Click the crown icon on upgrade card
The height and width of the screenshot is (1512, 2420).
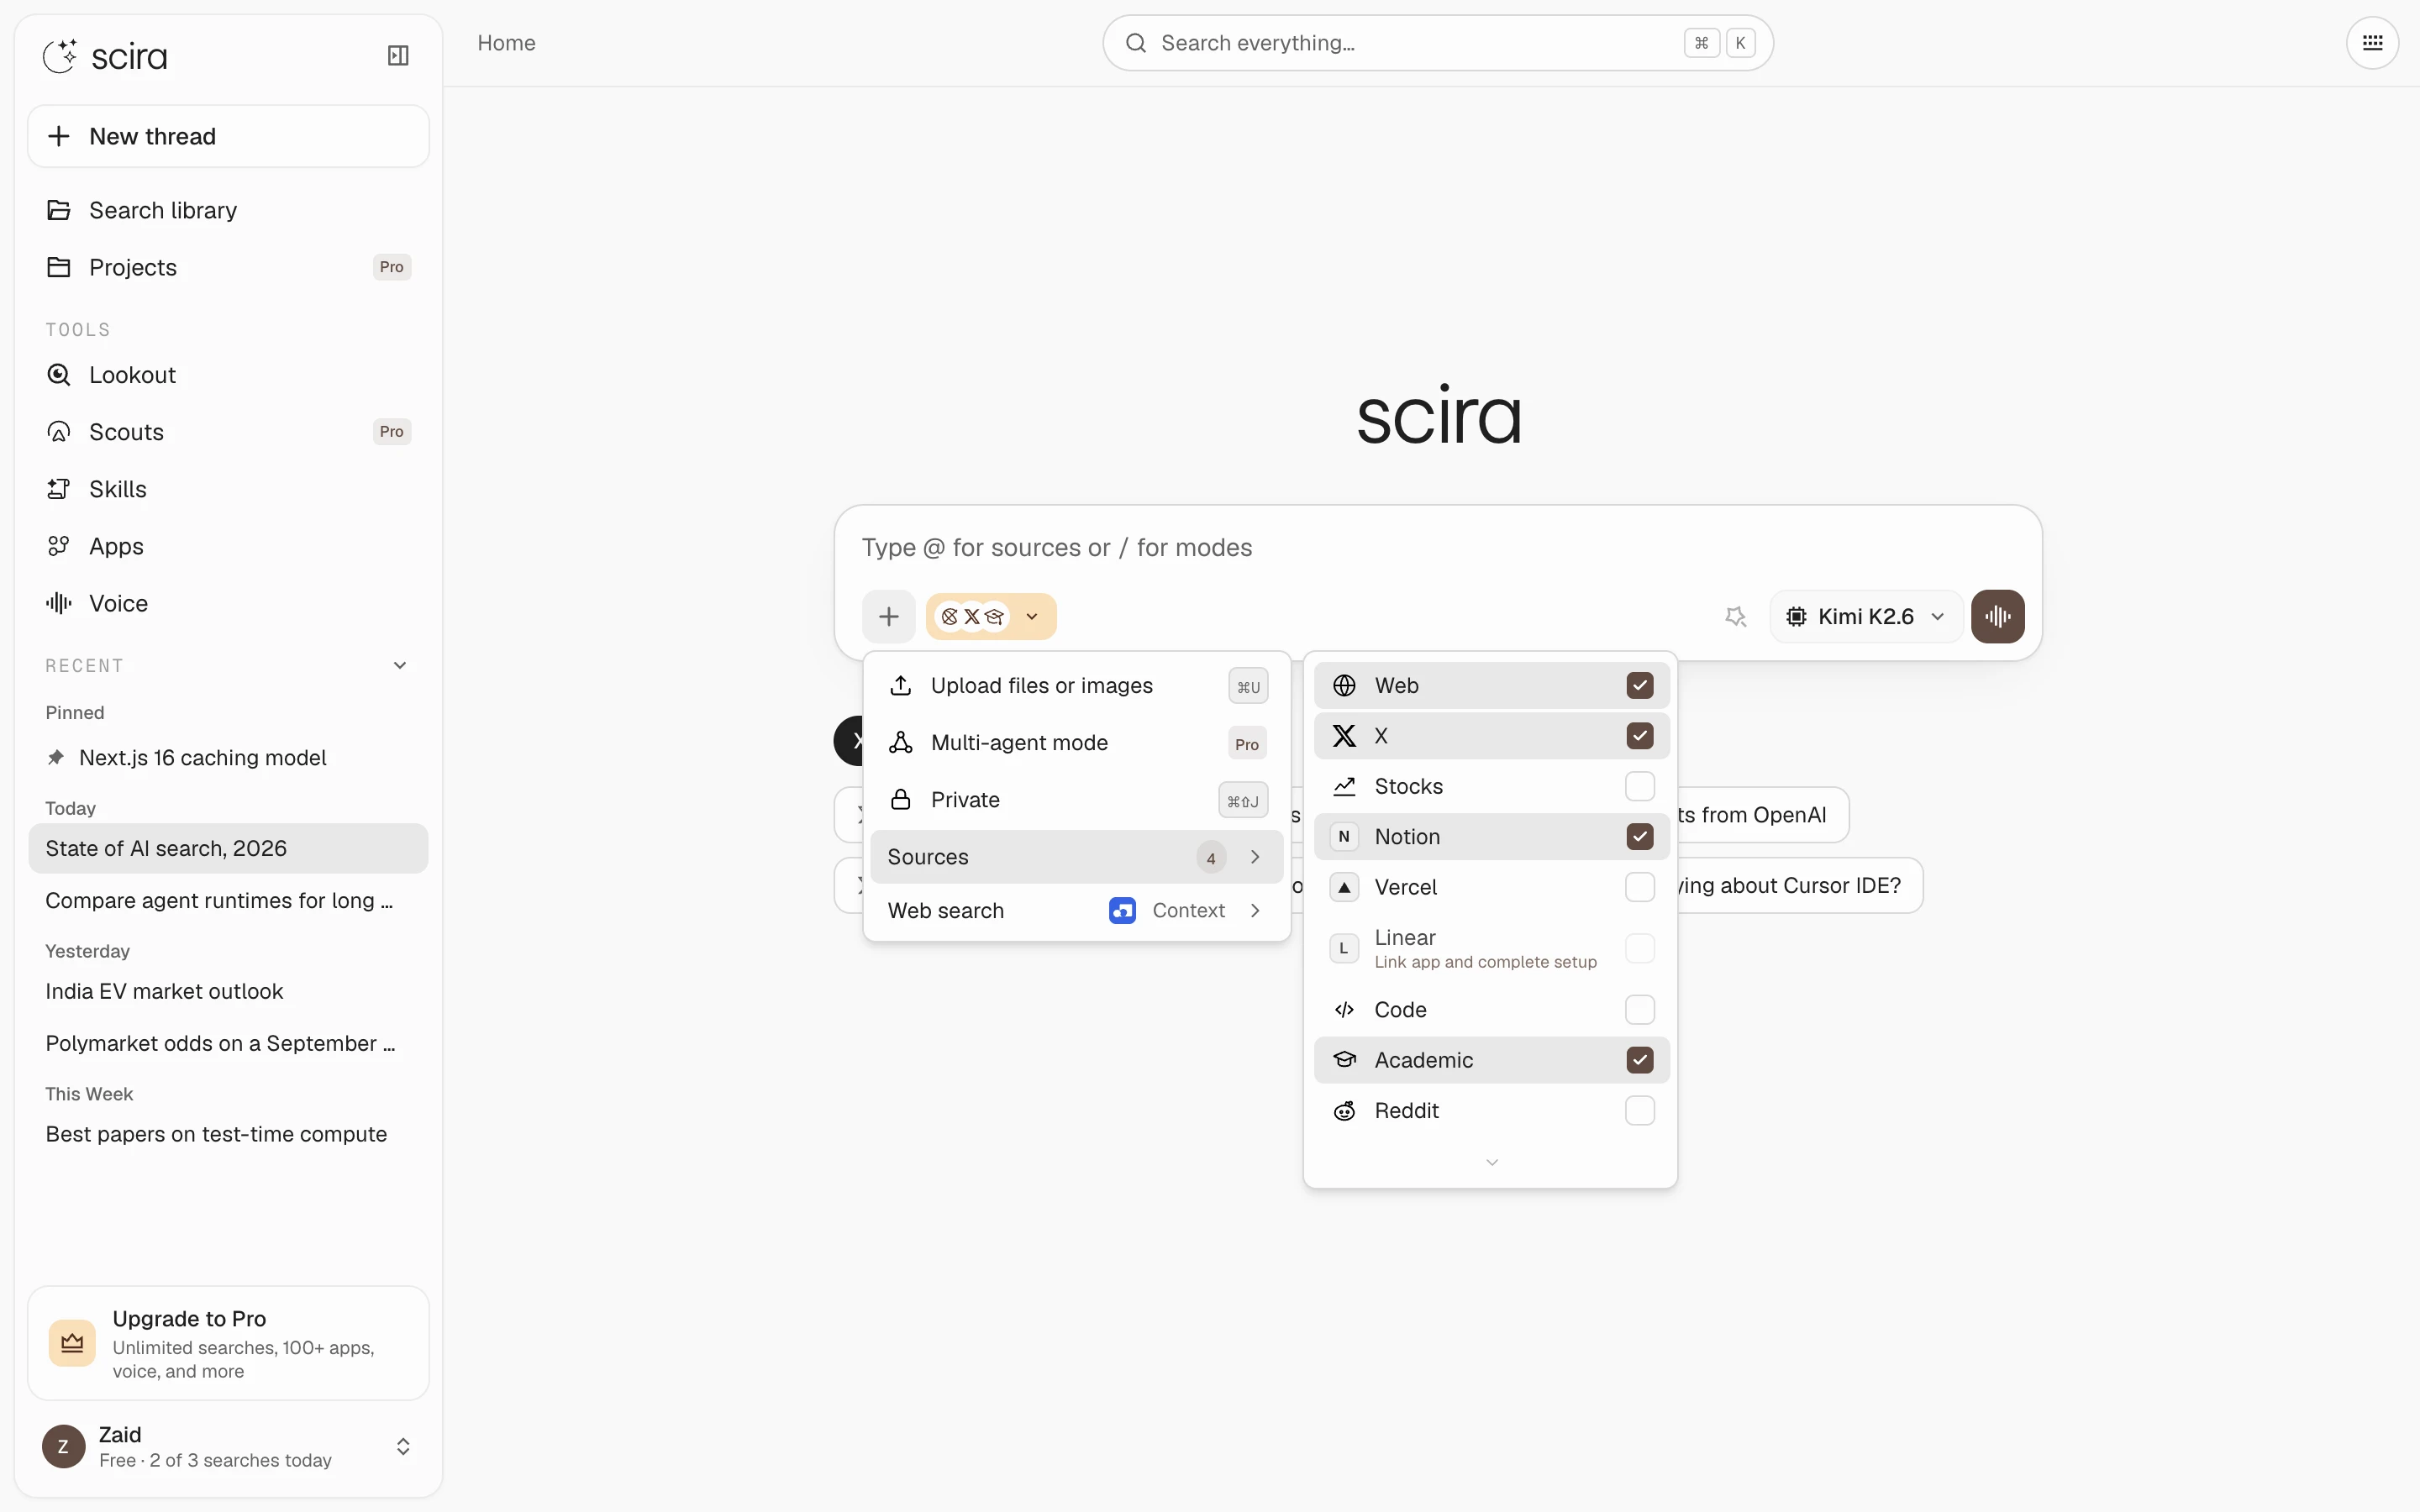[72, 1343]
